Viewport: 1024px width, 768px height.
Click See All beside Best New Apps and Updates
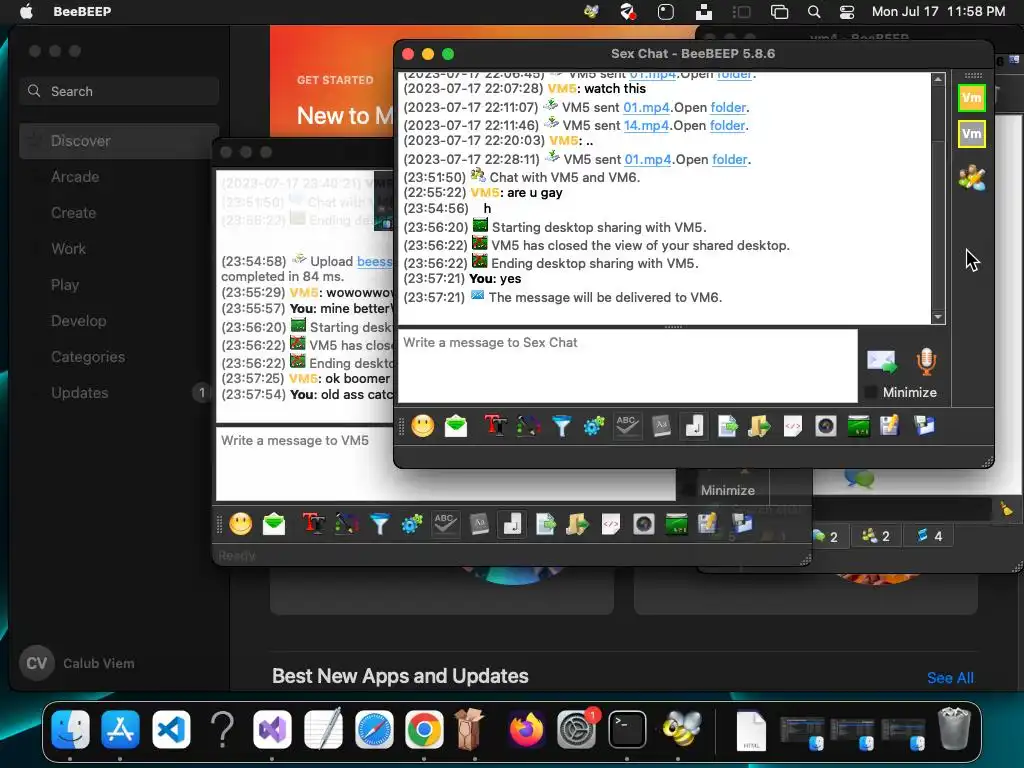[x=950, y=678]
